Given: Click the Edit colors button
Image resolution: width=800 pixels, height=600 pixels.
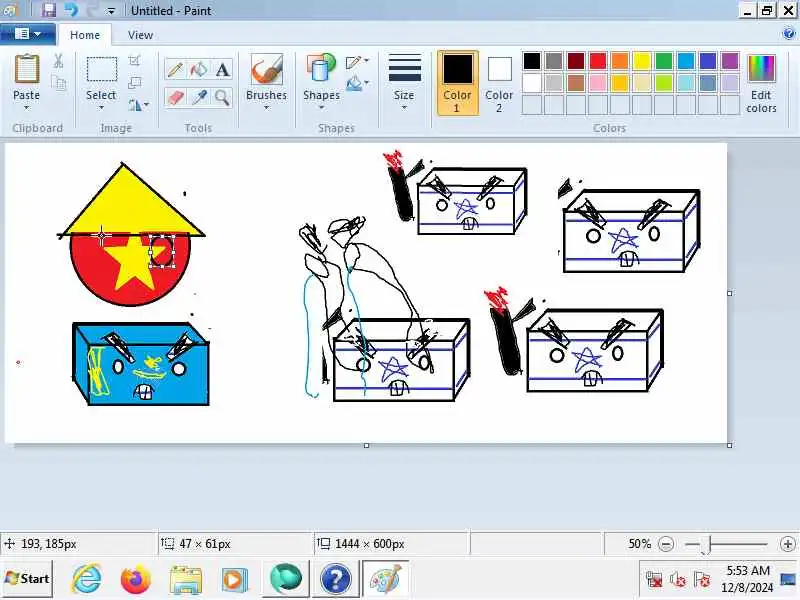Looking at the screenshot, I should pyautogui.click(x=761, y=84).
